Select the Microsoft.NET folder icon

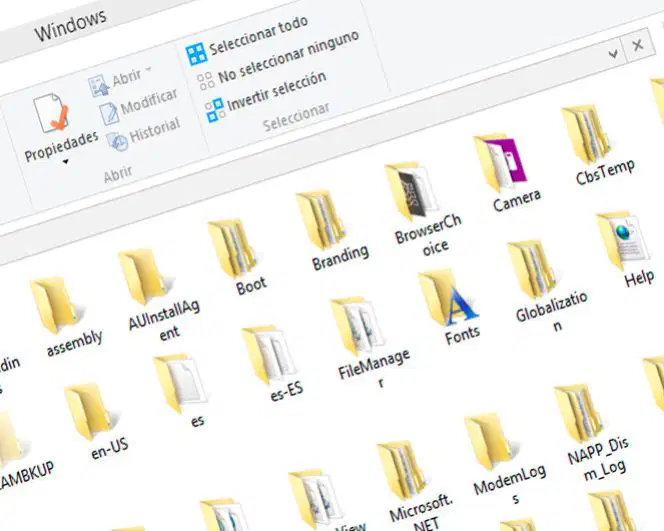402,470
